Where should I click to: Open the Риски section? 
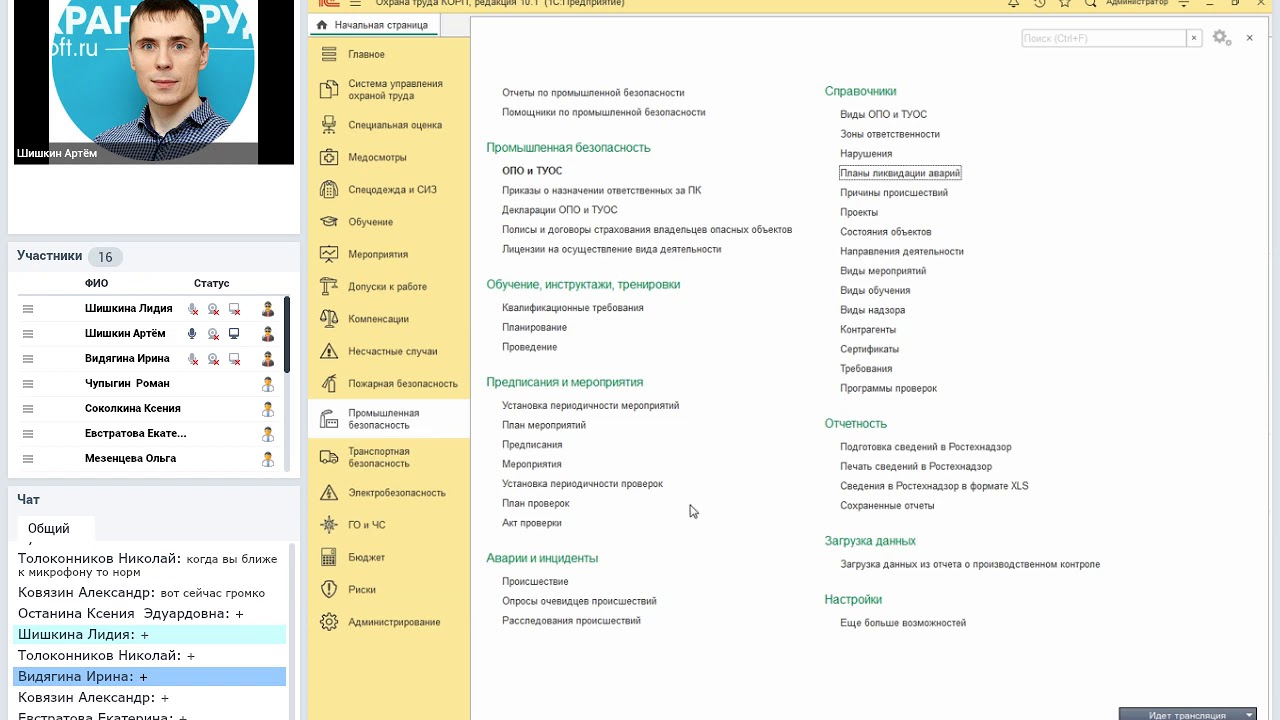coord(389,589)
